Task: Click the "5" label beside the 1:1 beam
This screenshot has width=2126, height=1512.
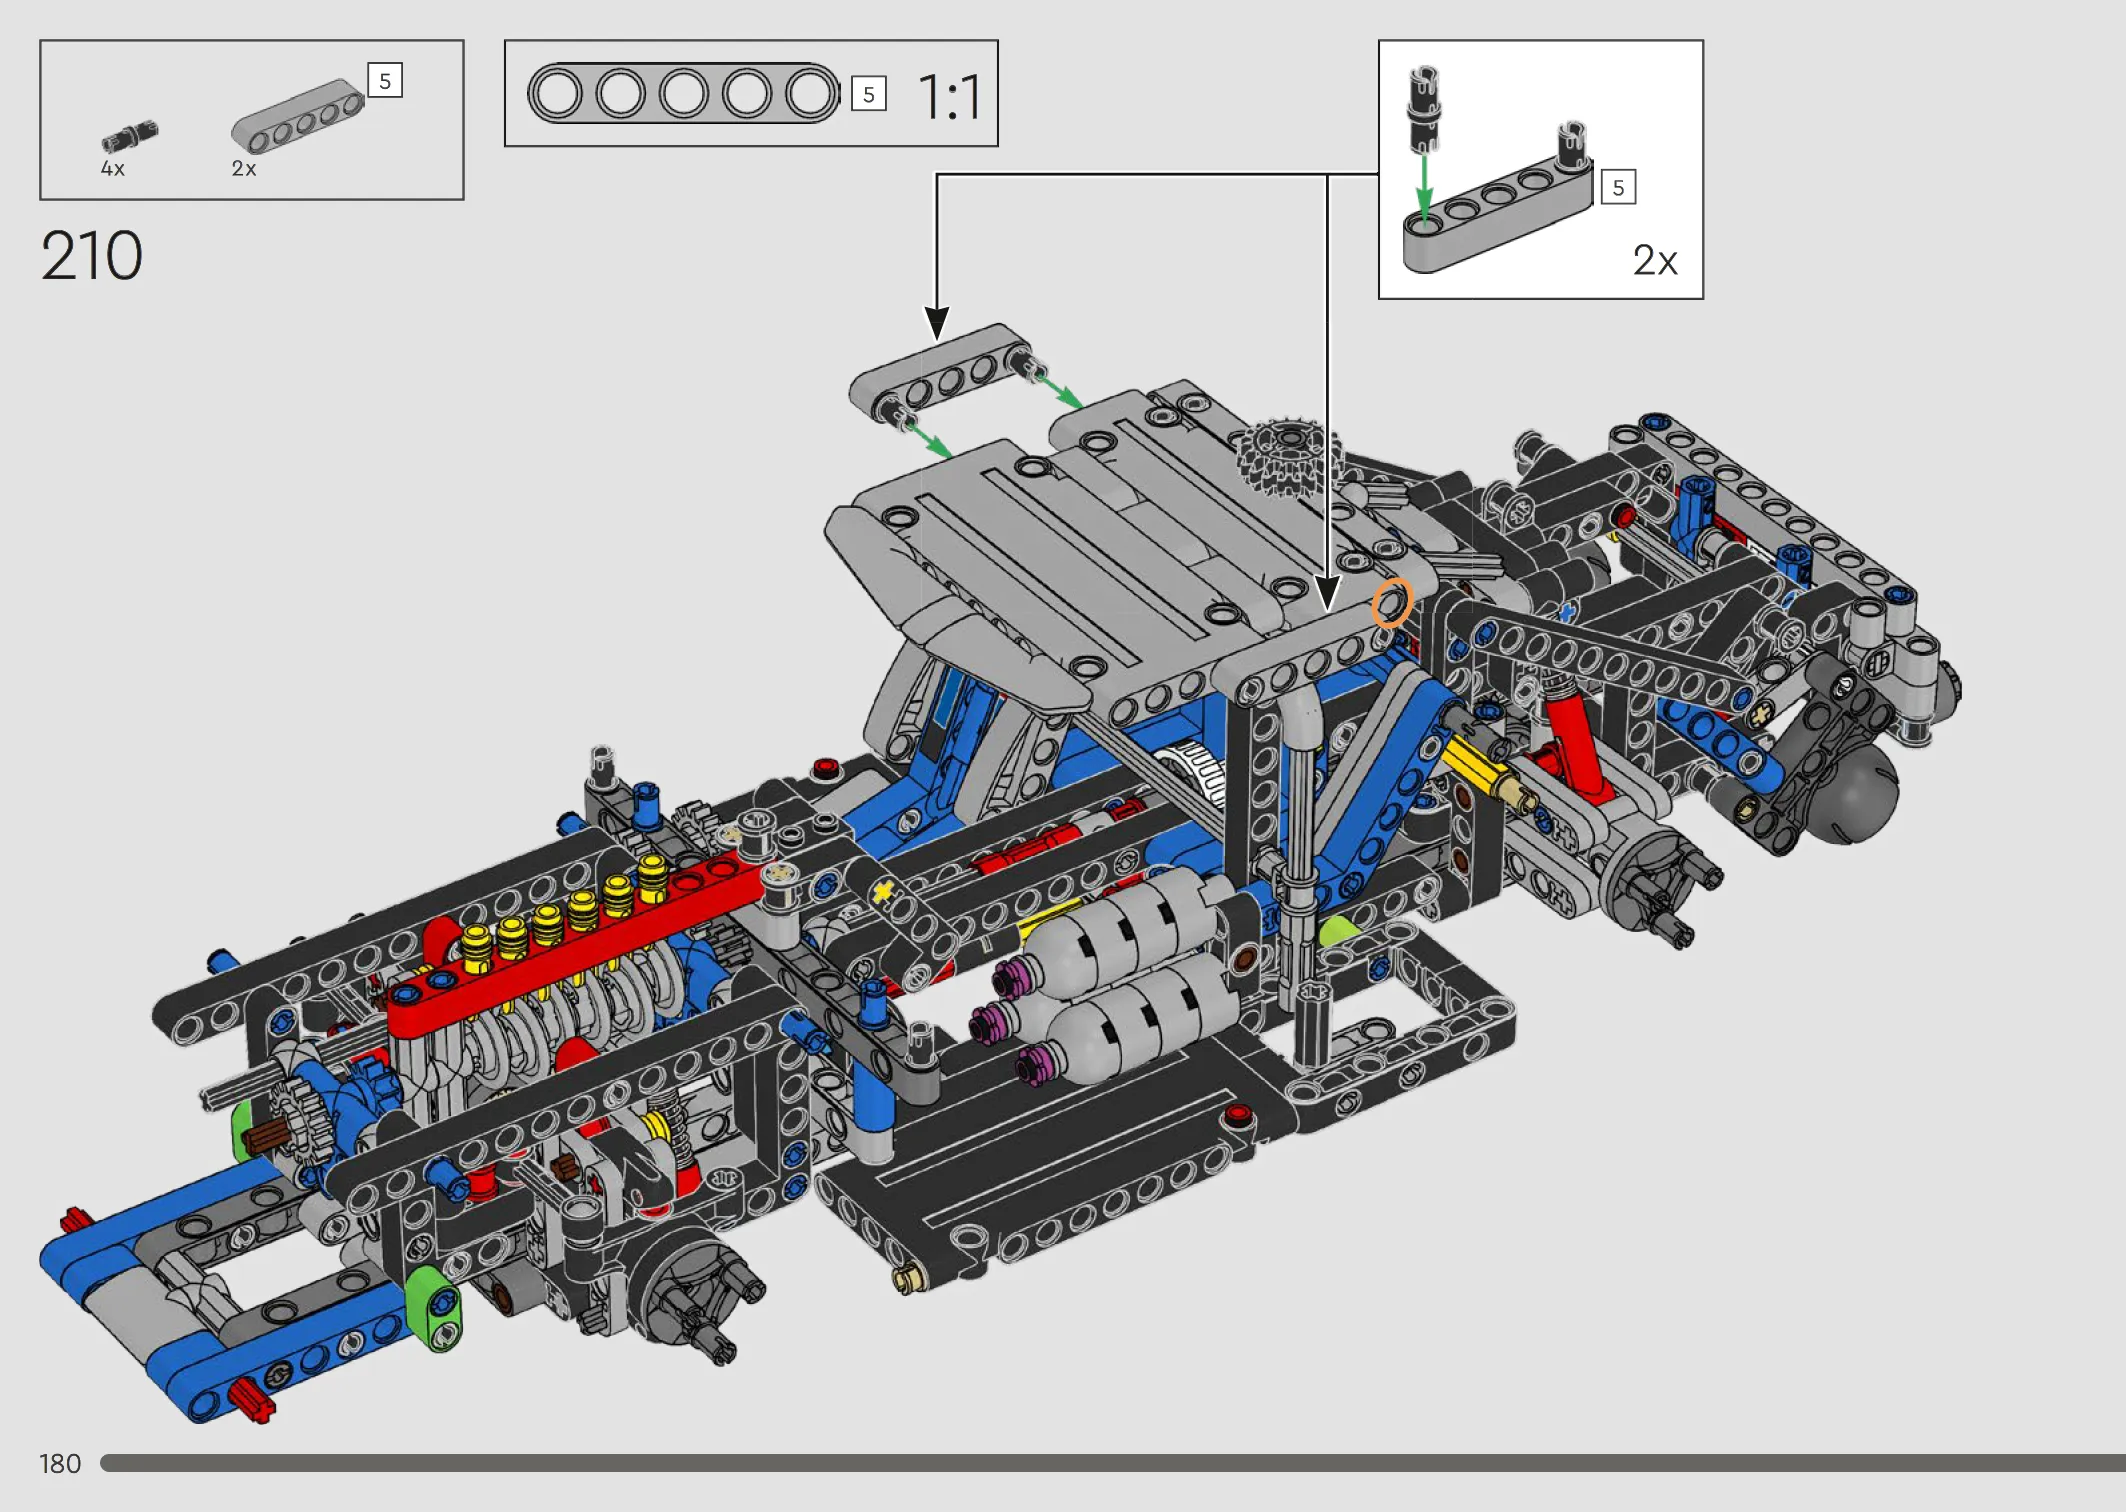Action: tap(869, 94)
